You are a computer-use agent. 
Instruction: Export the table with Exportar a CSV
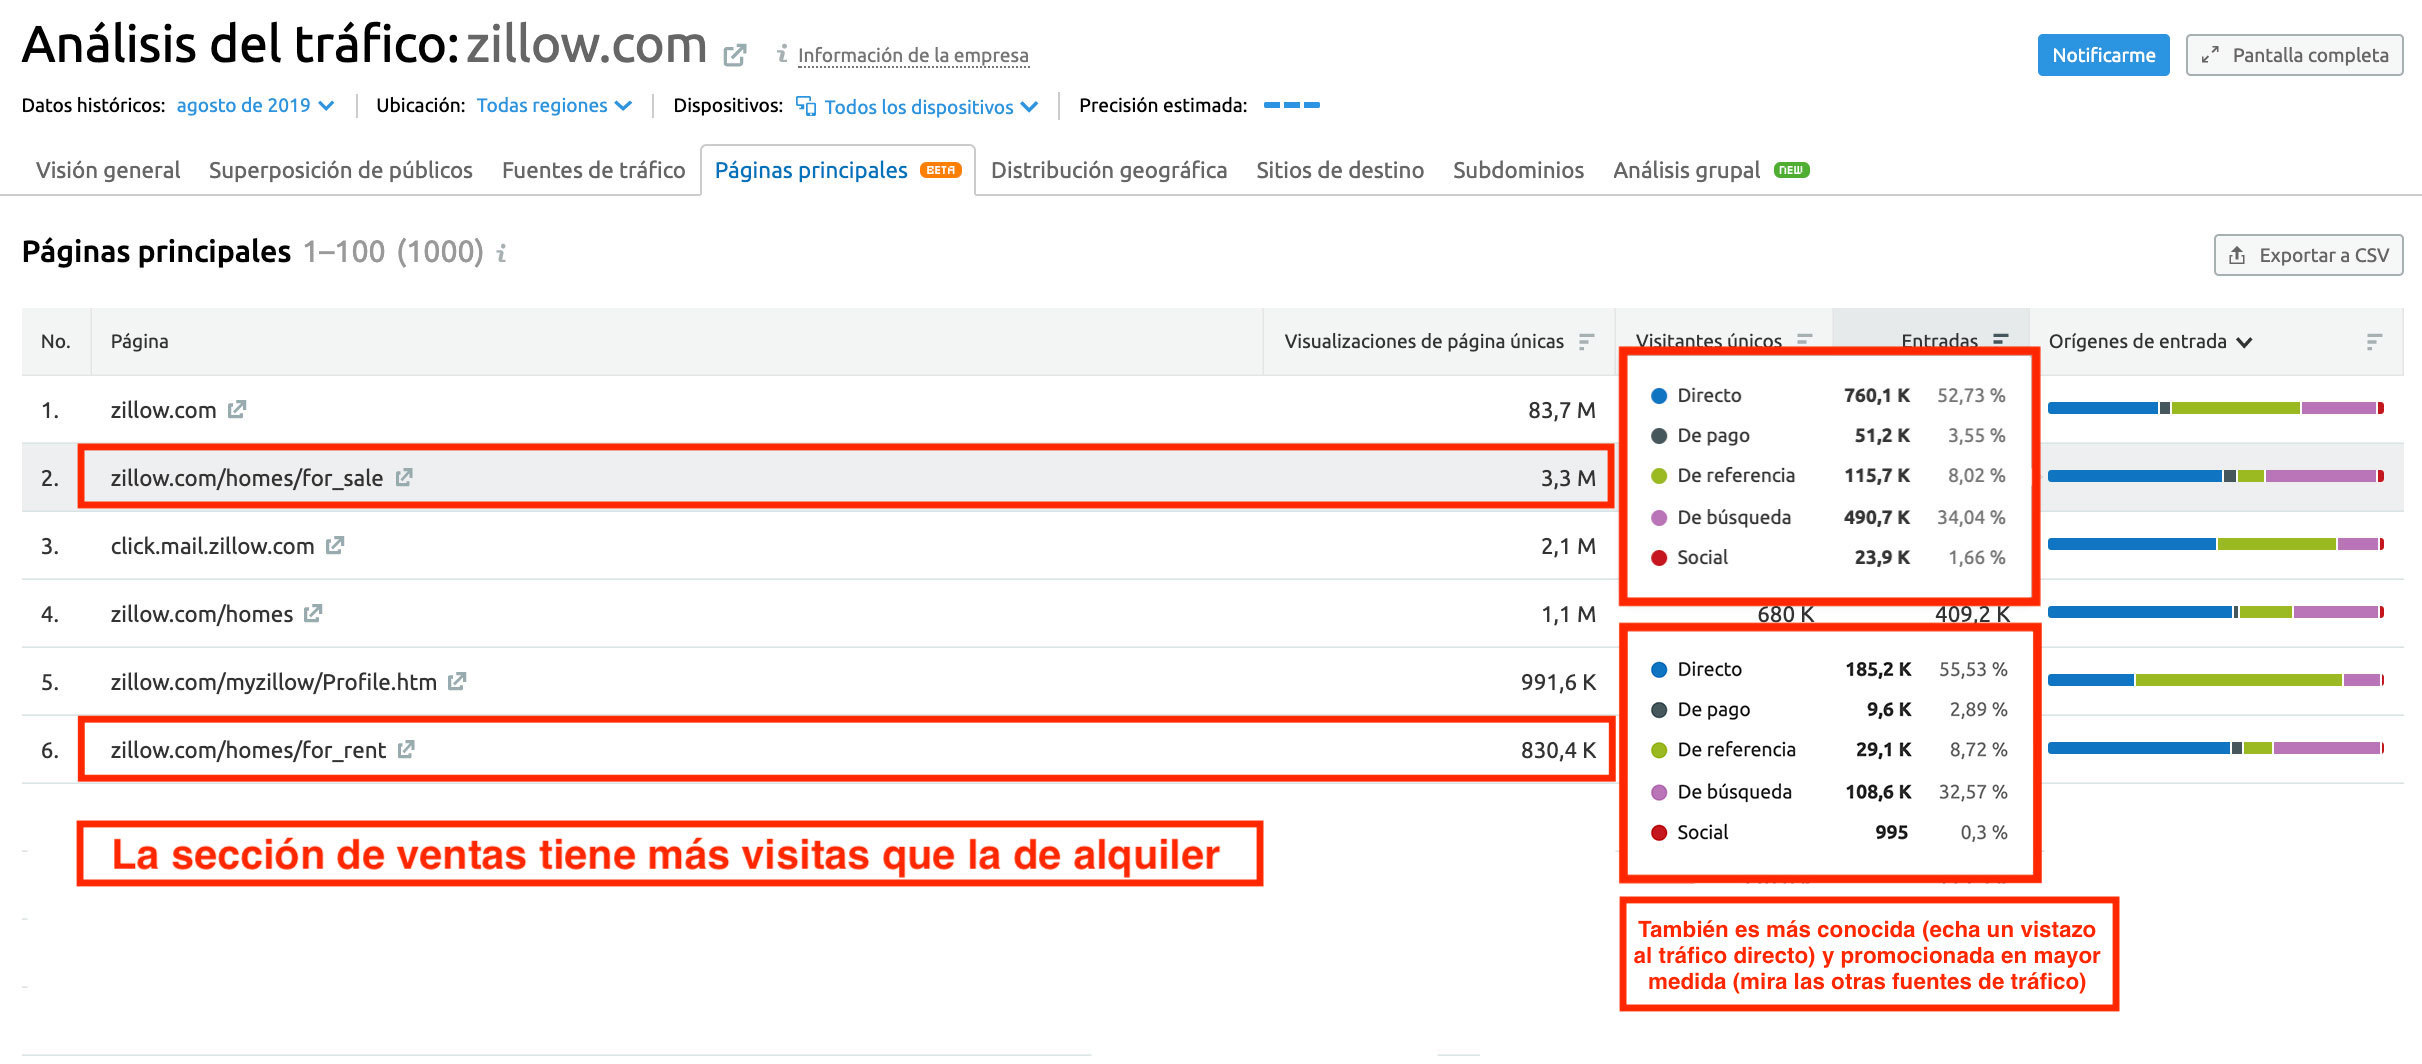pyautogui.click(x=2308, y=255)
